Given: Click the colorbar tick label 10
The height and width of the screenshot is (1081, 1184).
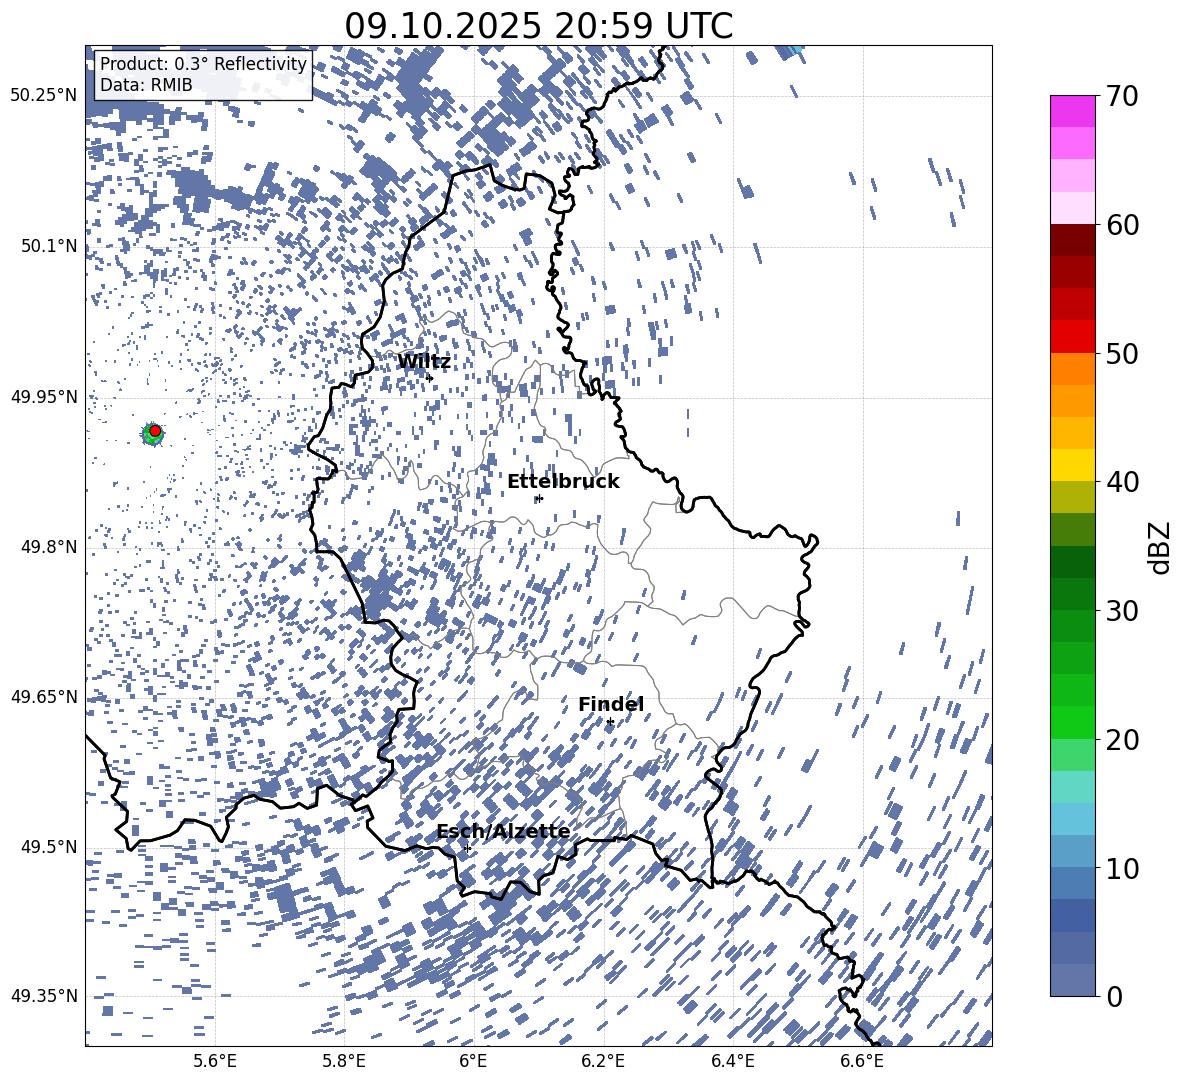Looking at the screenshot, I should coord(1122,868).
